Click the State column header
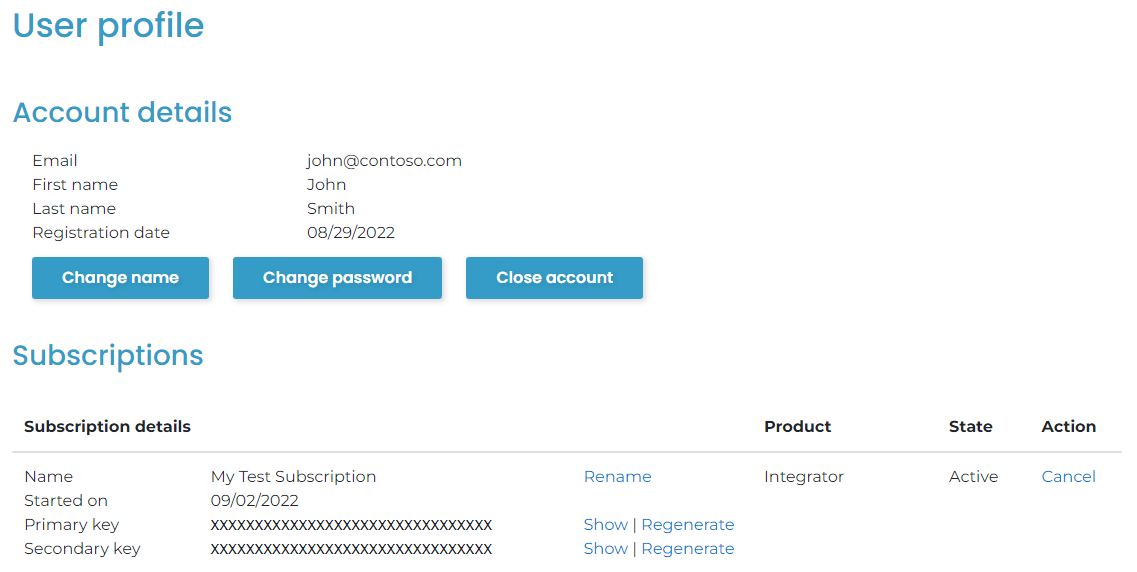Screen dimensions: 1137x572 pos(970,427)
